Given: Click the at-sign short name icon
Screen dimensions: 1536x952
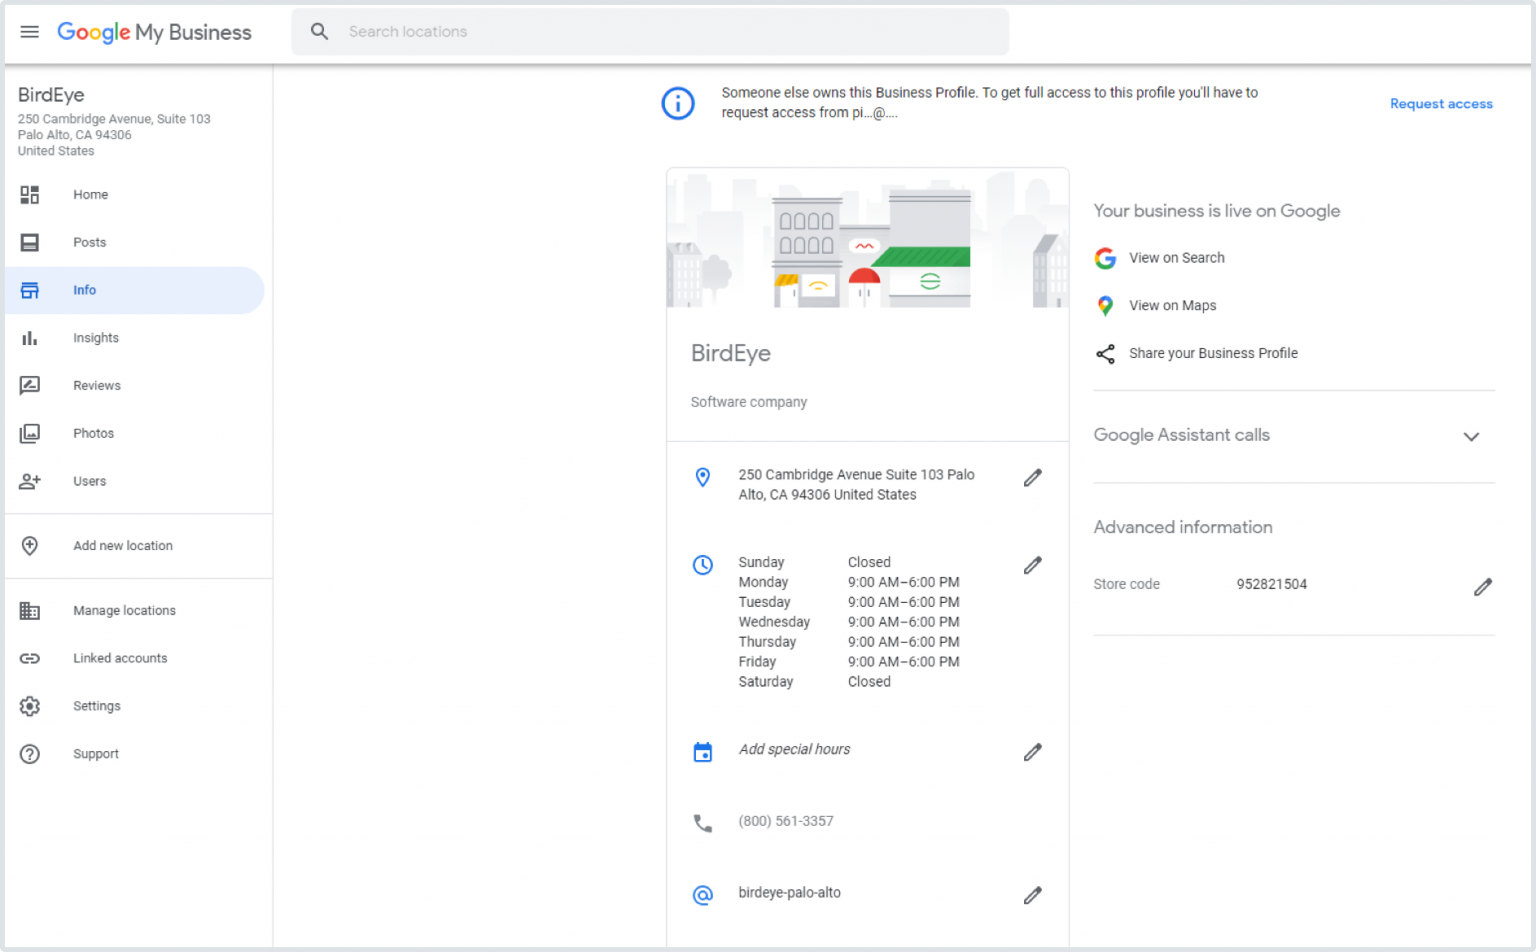Looking at the screenshot, I should [703, 895].
